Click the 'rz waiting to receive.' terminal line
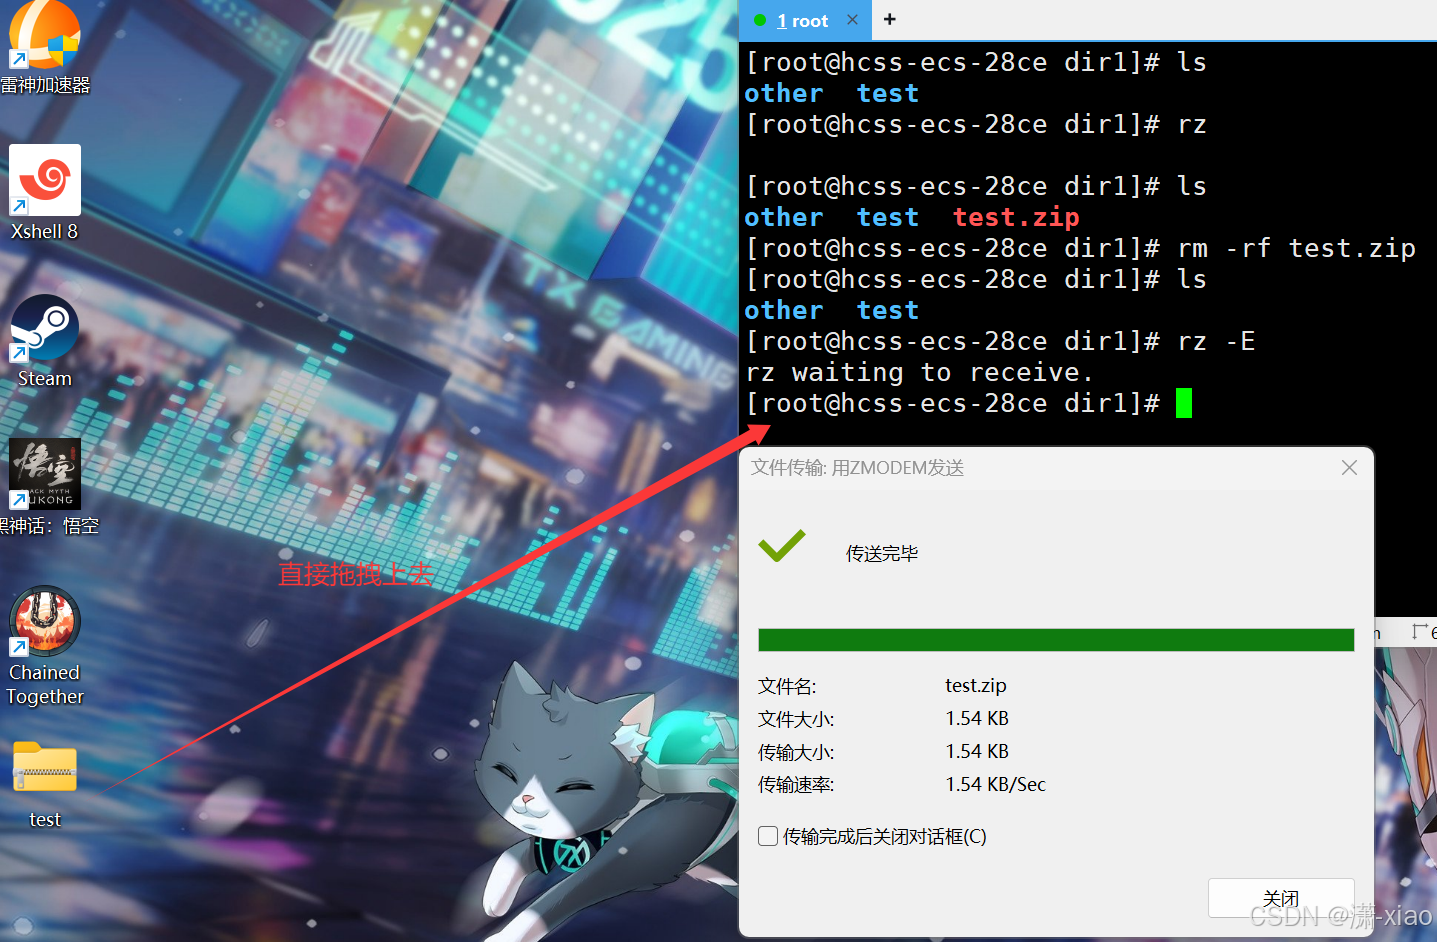 pyautogui.click(x=919, y=372)
